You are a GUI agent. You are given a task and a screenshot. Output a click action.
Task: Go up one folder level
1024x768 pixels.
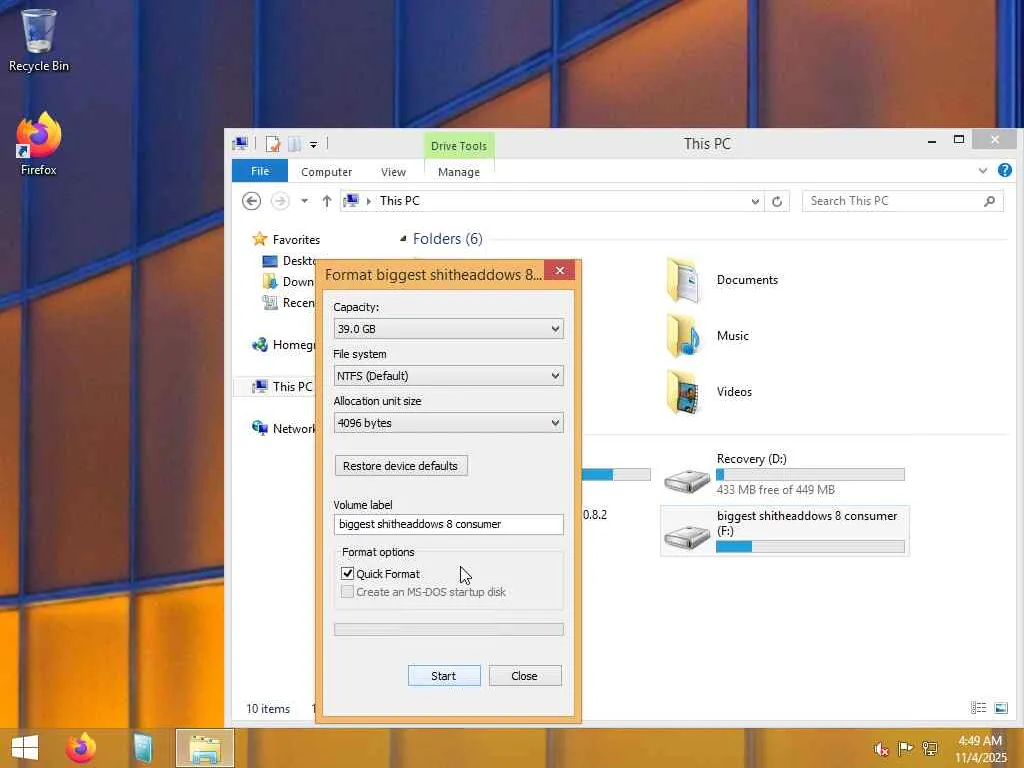[x=327, y=201]
